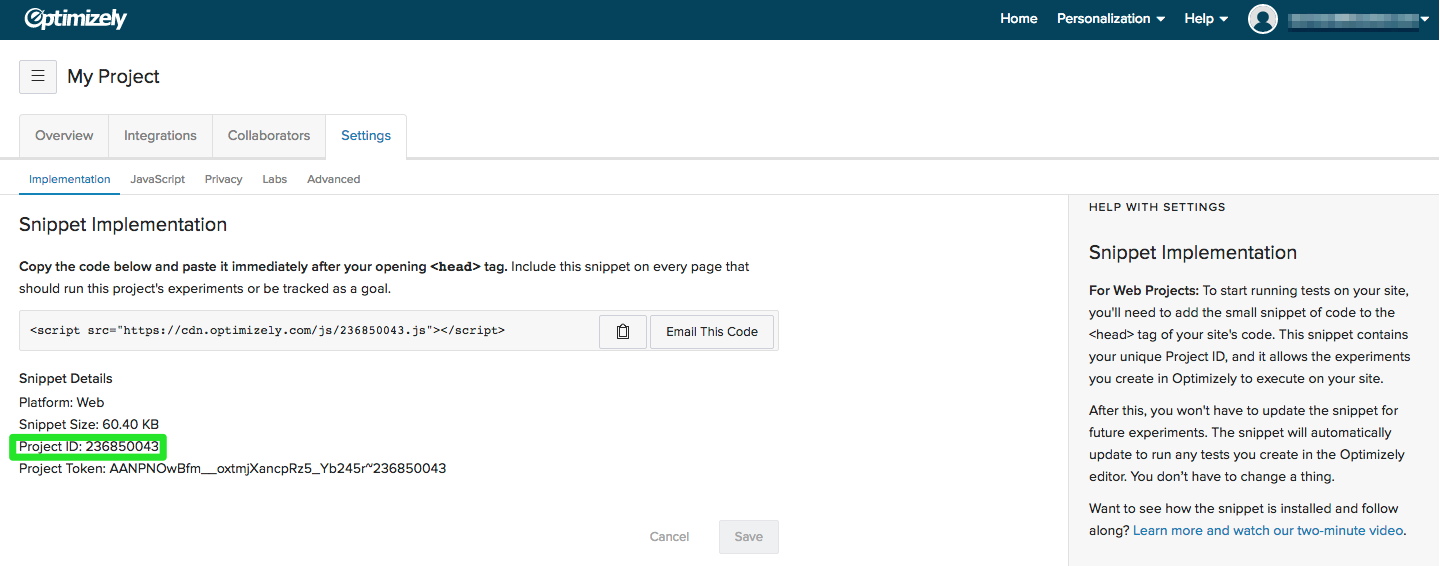Click the user avatar icon
The width and height of the screenshot is (1440, 566).
click(1263, 19)
